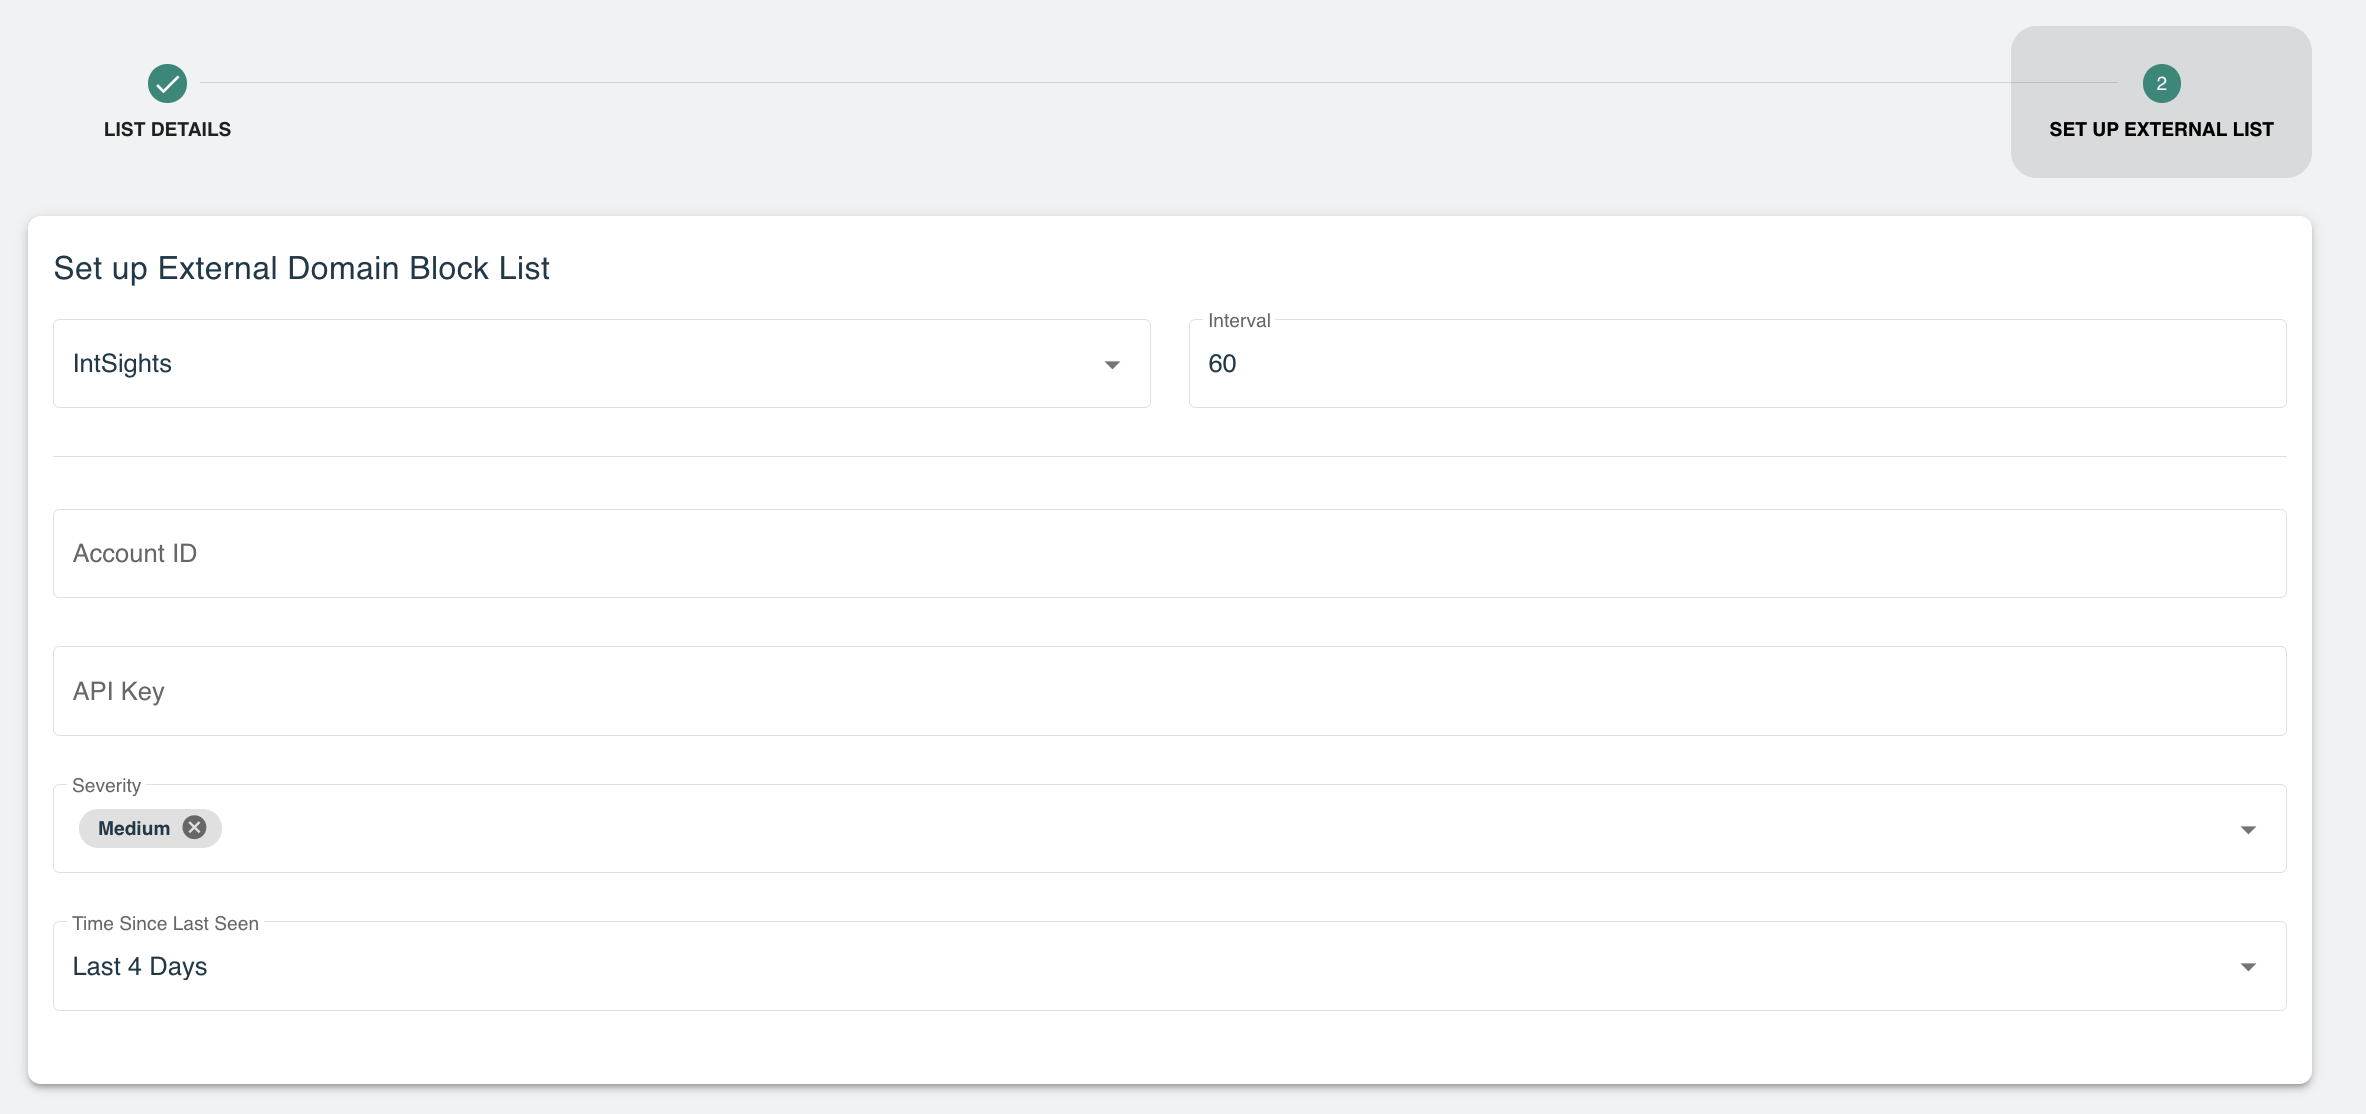Go back to LIST DETAILS step label
Screen dimensions: 2366x1114
pos(167,129)
